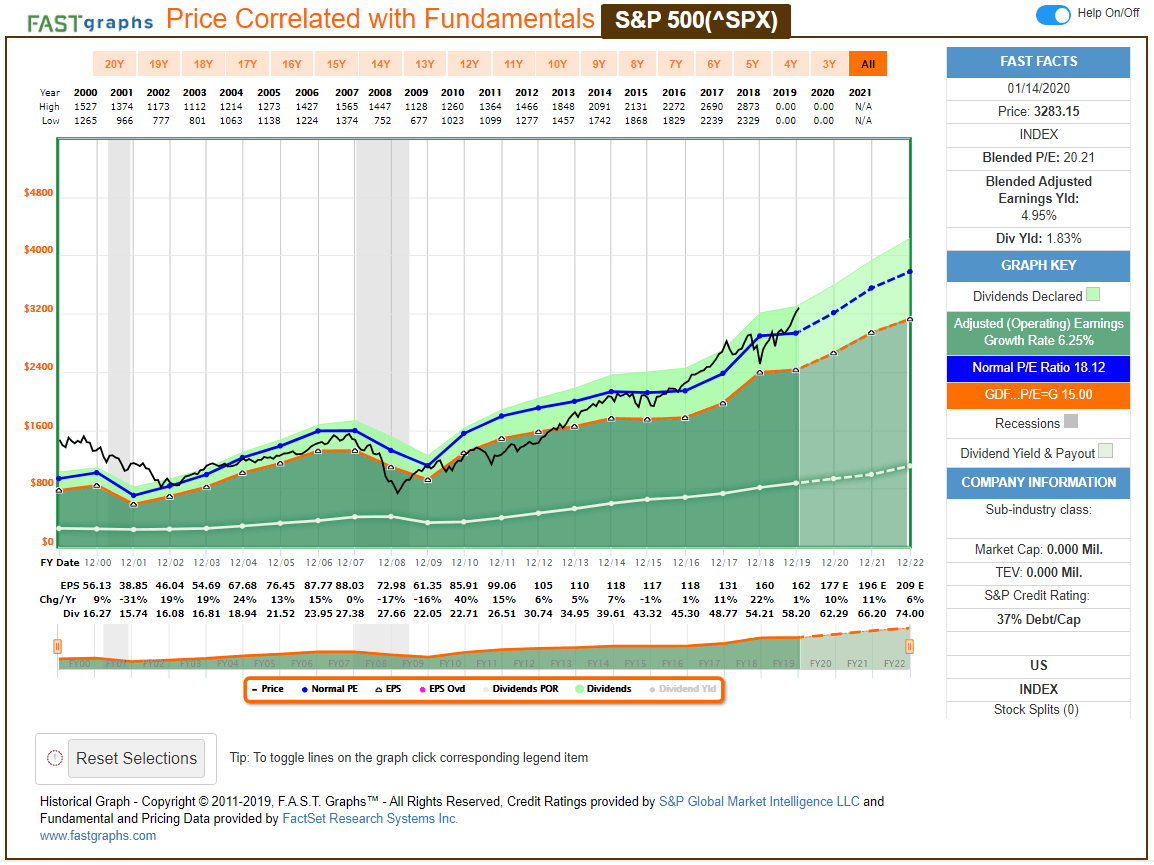1154x865 pixels.
Task: Toggle Normal PE line in legend
Action: point(329,689)
